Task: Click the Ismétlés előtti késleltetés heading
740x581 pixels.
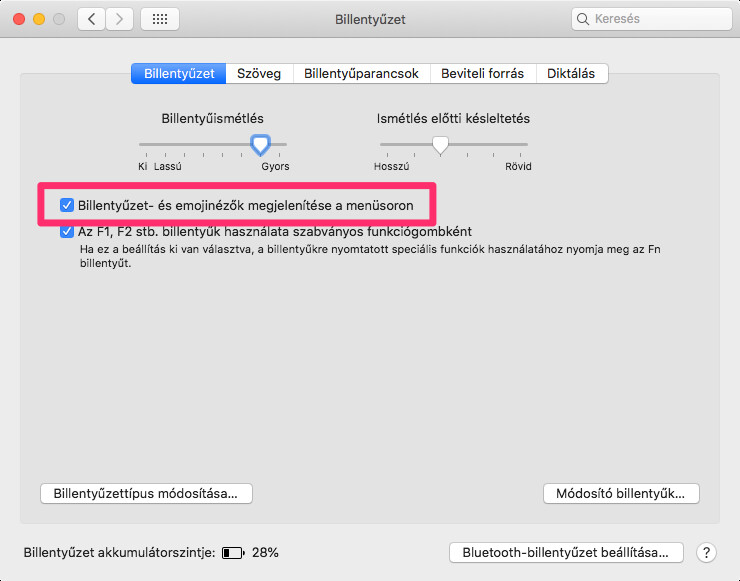Action: point(453,118)
